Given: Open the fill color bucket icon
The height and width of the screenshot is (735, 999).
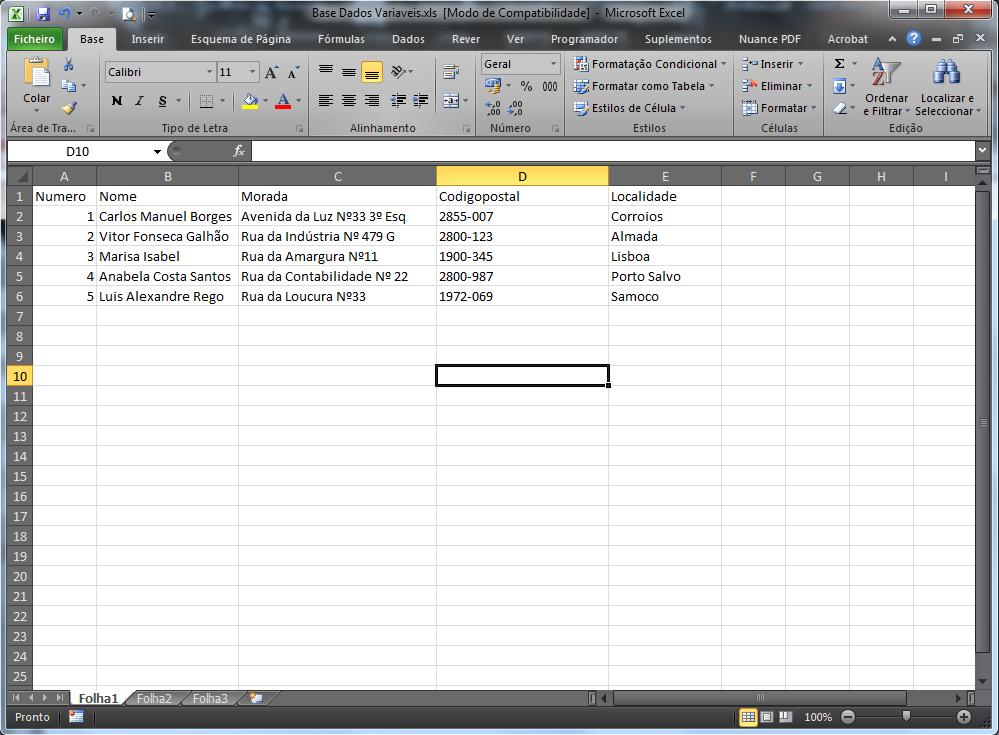Looking at the screenshot, I should click(x=249, y=102).
